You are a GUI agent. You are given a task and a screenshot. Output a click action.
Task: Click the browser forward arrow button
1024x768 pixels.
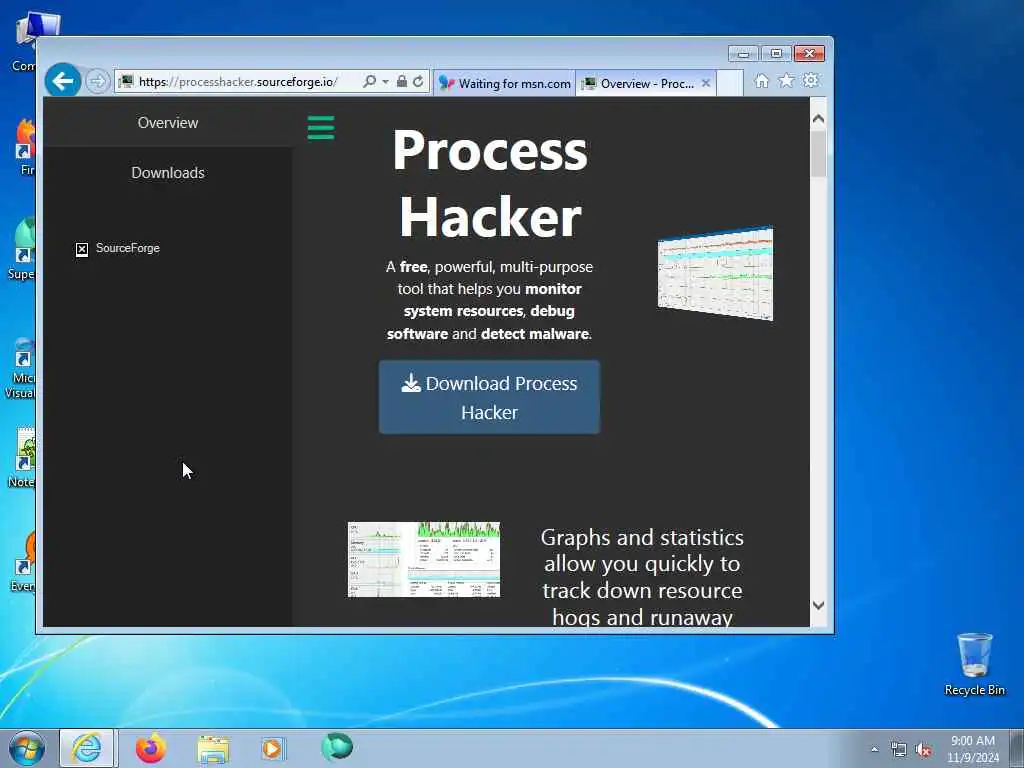pos(97,82)
